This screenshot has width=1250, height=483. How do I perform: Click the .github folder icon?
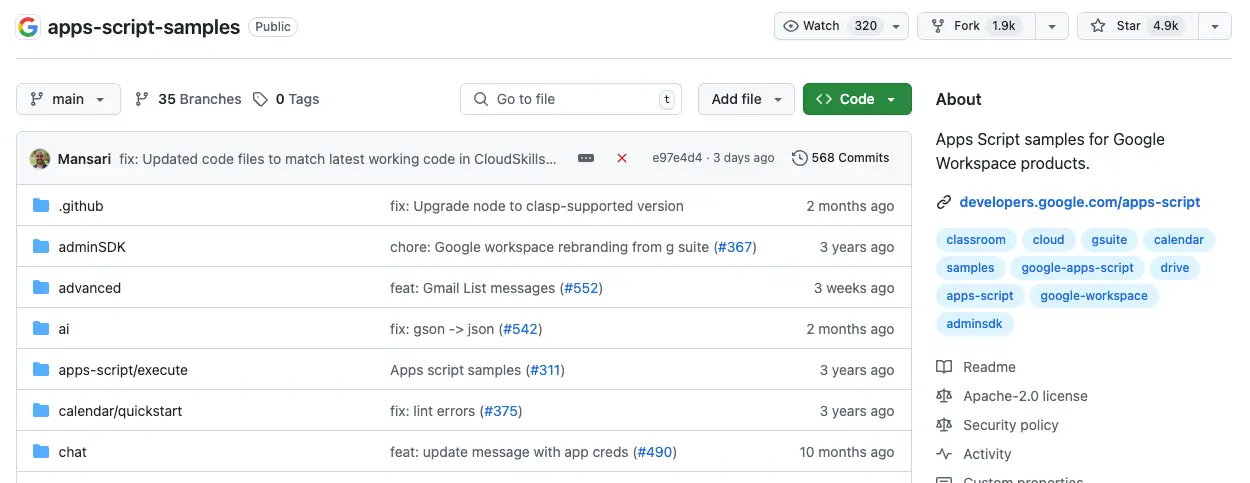tap(41, 206)
